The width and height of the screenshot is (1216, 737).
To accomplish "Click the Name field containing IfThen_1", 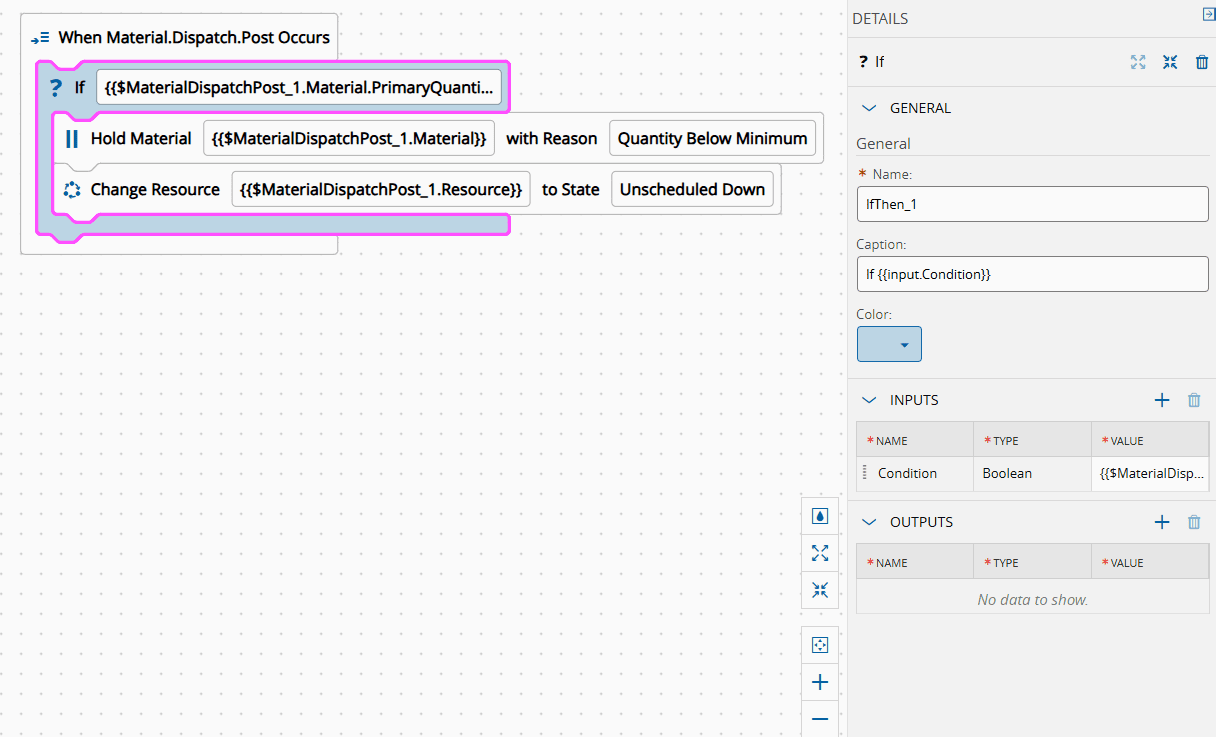I will coord(1032,204).
